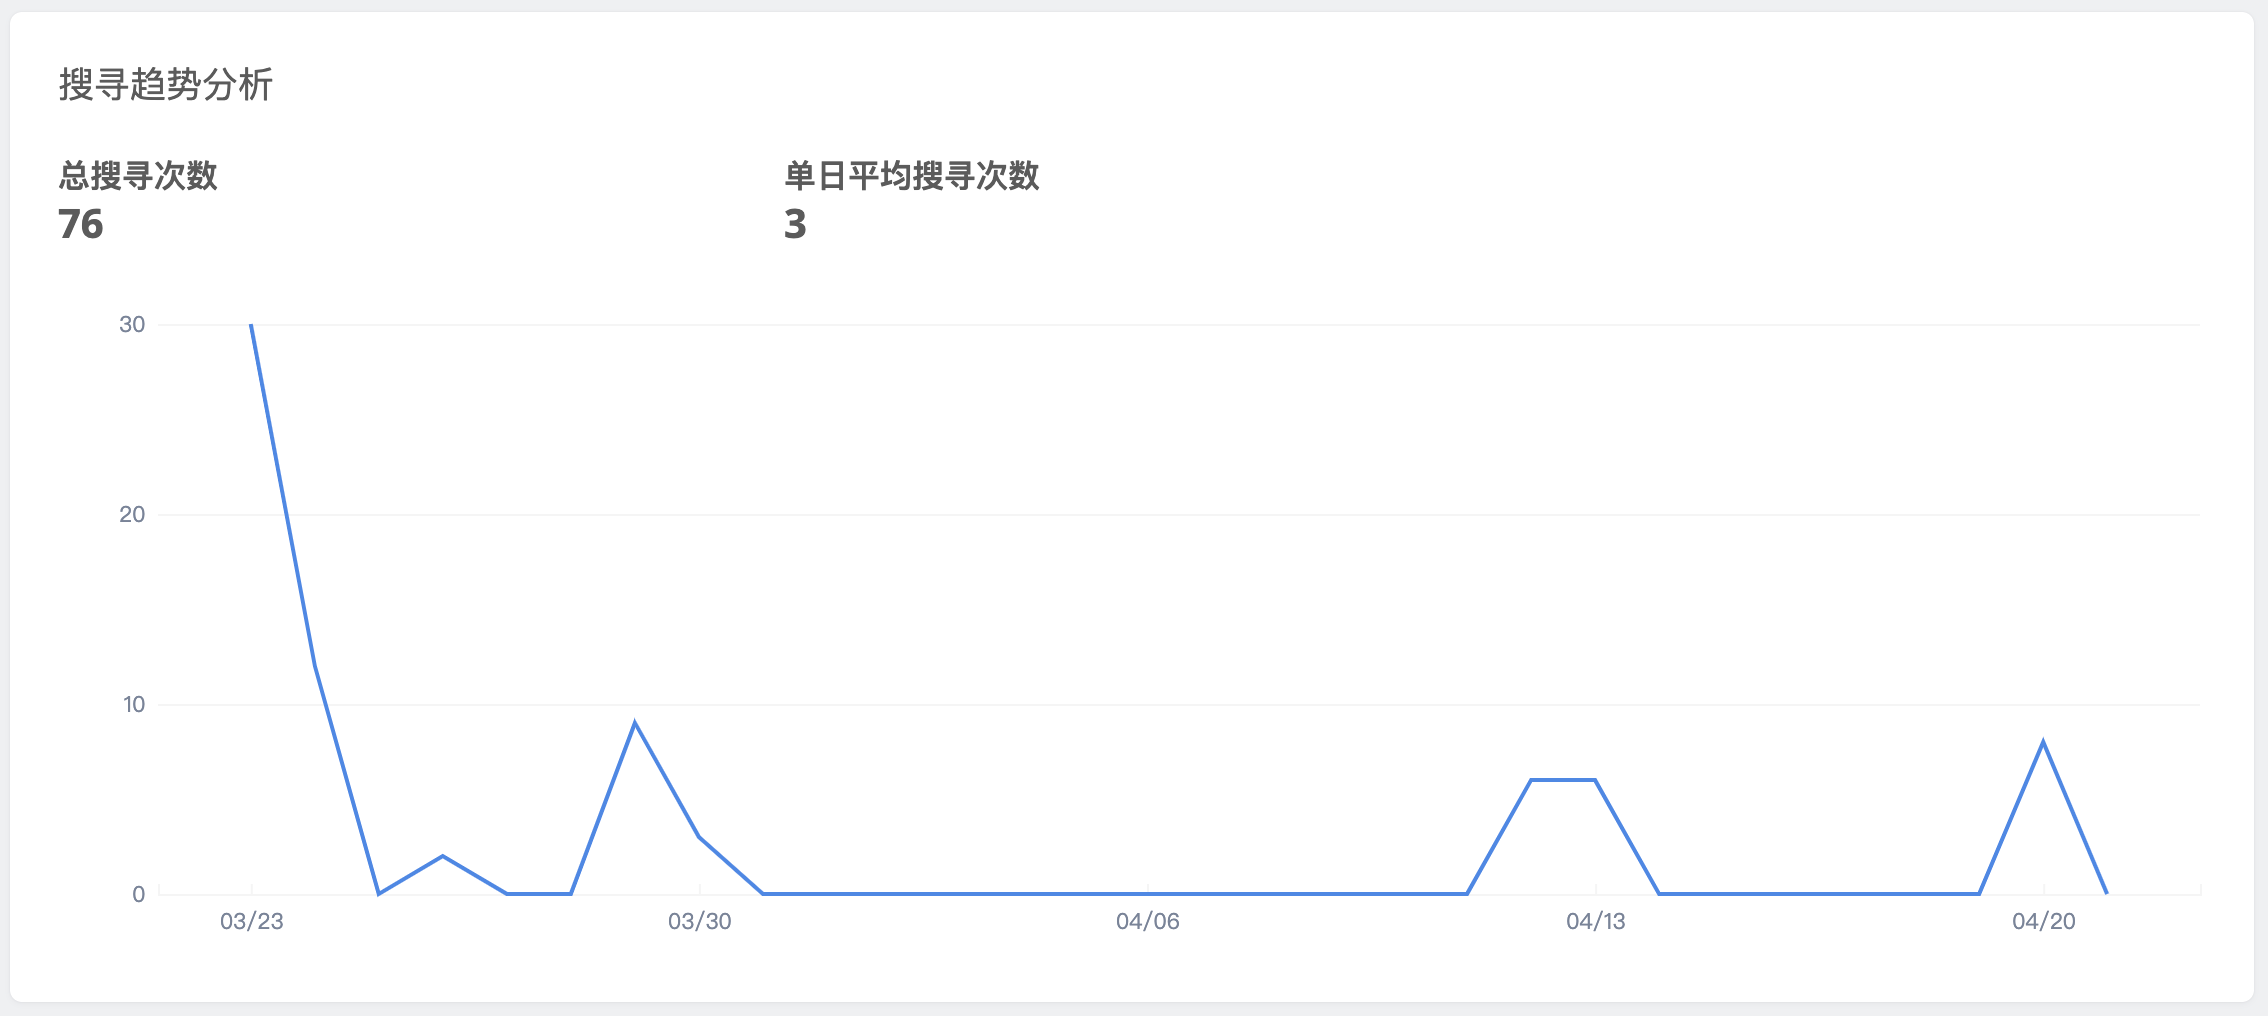Click the y-axis label 10

click(134, 704)
